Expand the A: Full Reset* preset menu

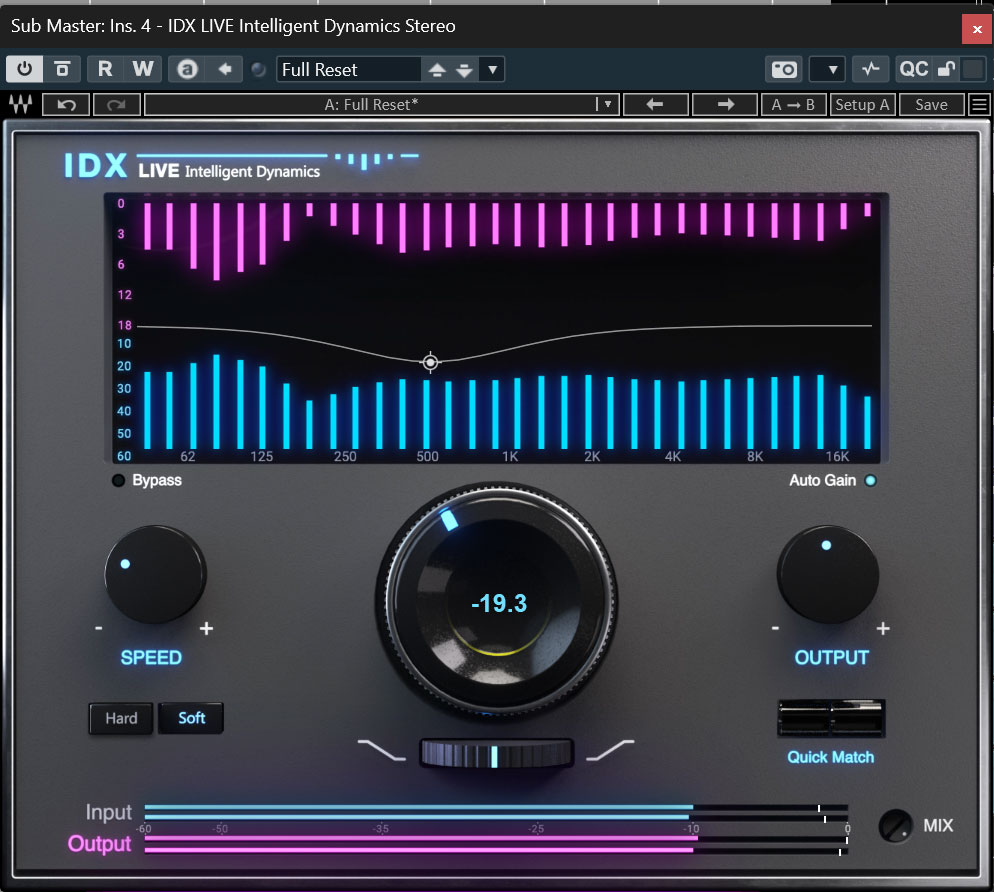coord(606,104)
